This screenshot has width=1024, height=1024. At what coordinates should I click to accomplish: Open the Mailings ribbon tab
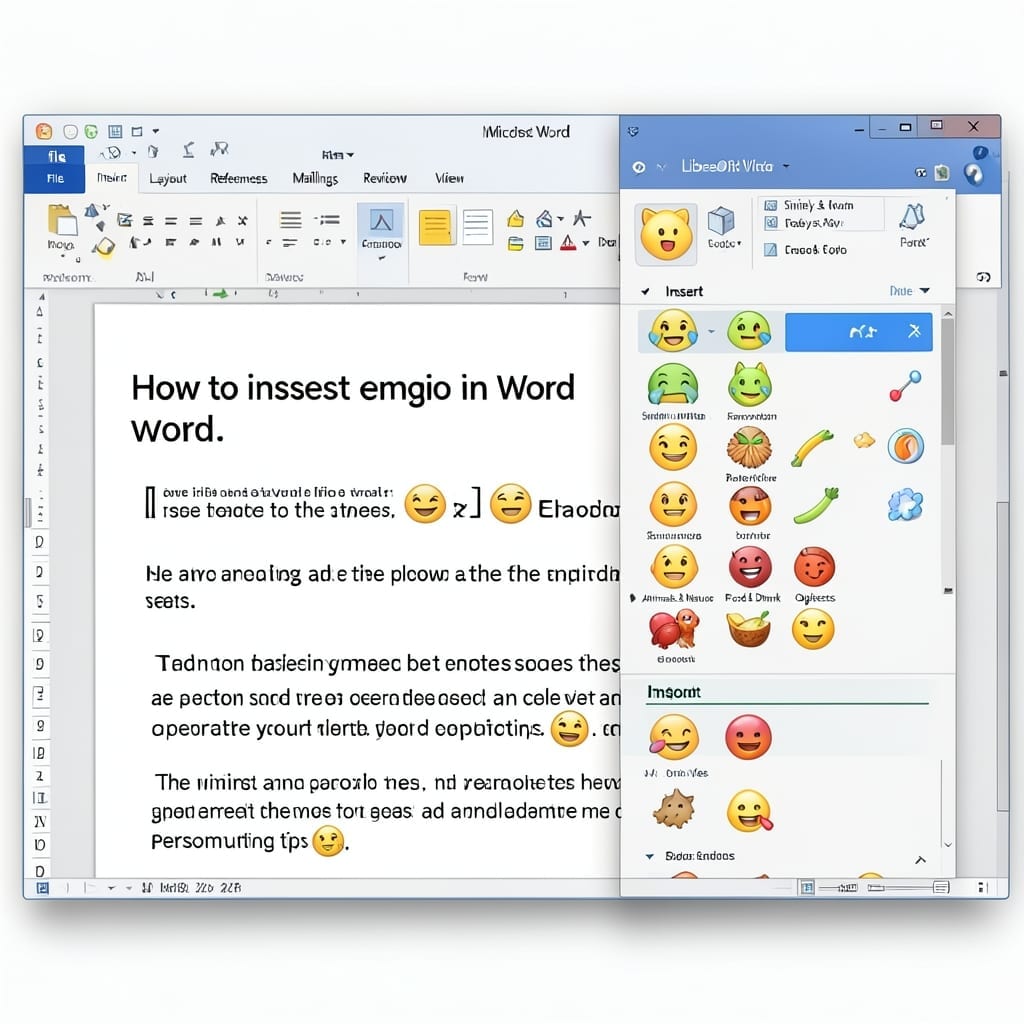coord(315,178)
